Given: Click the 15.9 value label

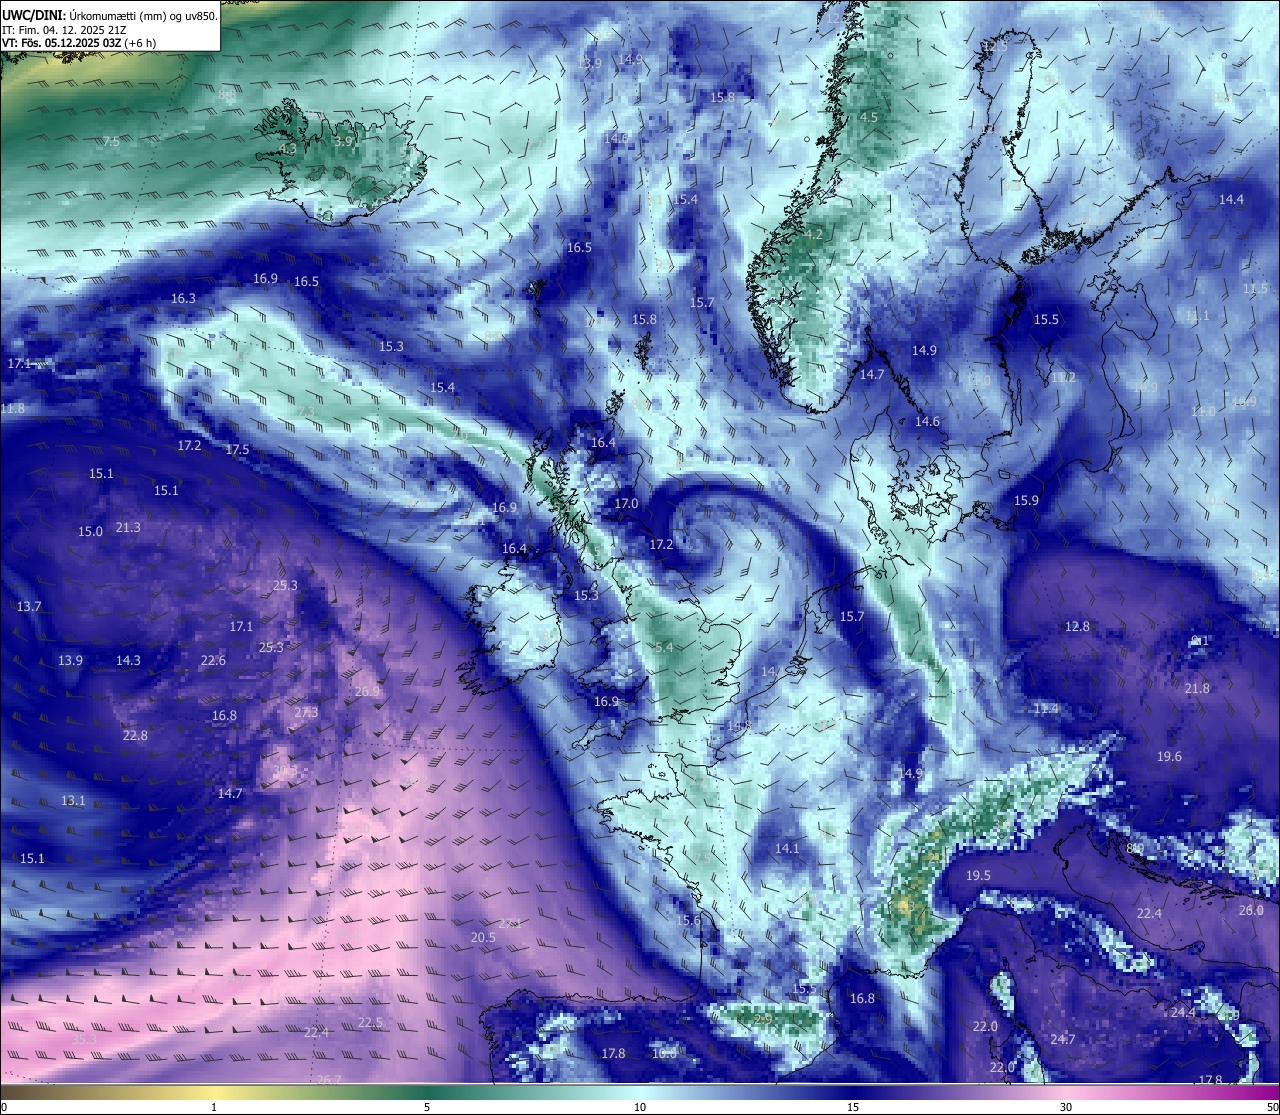Looking at the screenshot, I should click(x=1026, y=500).
